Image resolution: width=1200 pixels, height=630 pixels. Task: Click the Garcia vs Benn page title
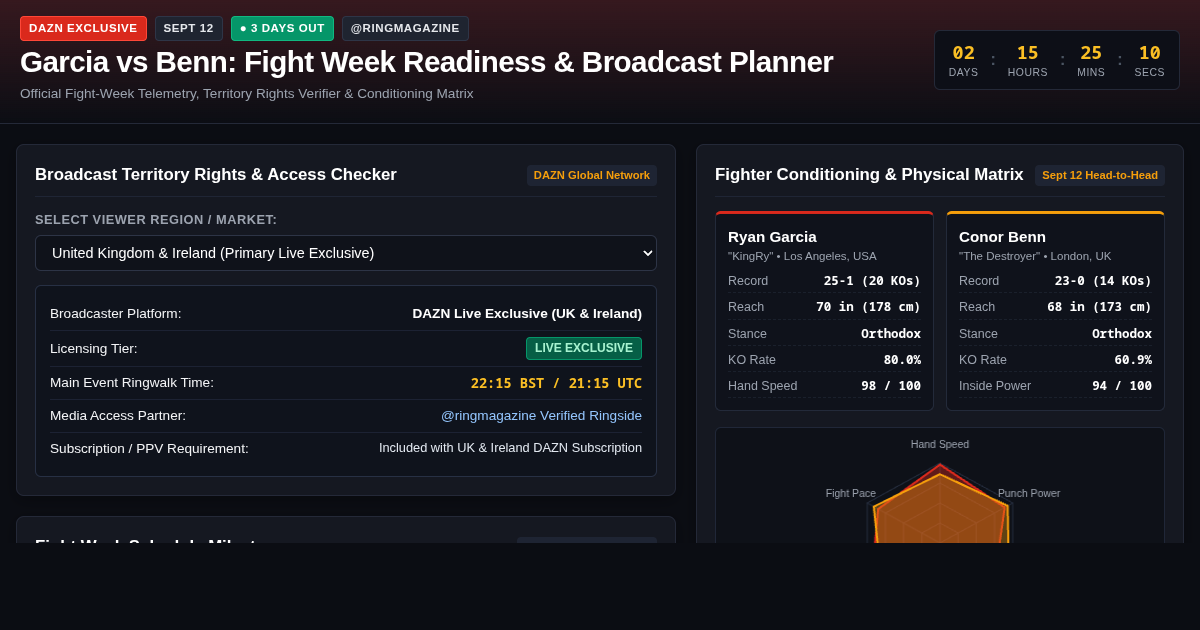[x=426, y=62]
